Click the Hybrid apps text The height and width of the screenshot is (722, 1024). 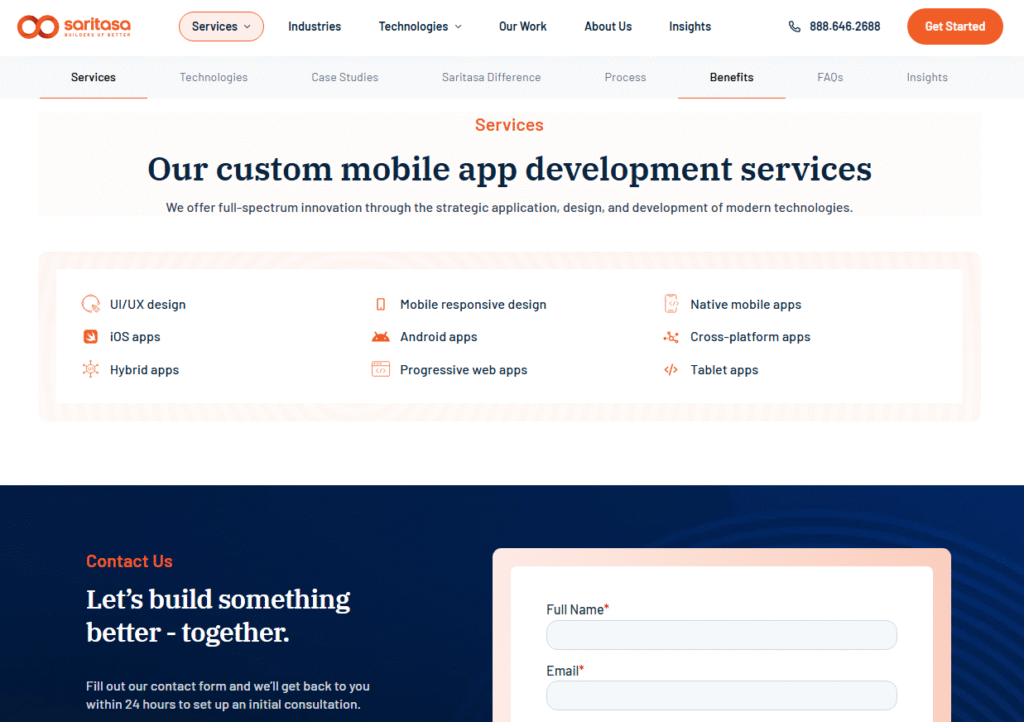coord(144,369)
